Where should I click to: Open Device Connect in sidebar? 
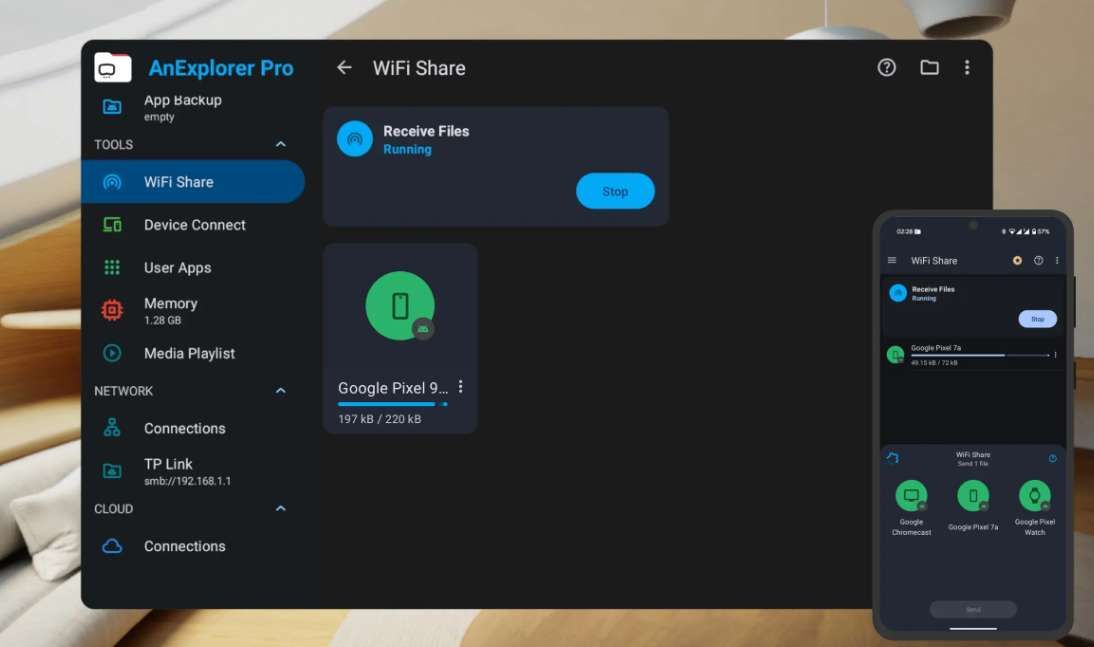(x=194, y=225)
